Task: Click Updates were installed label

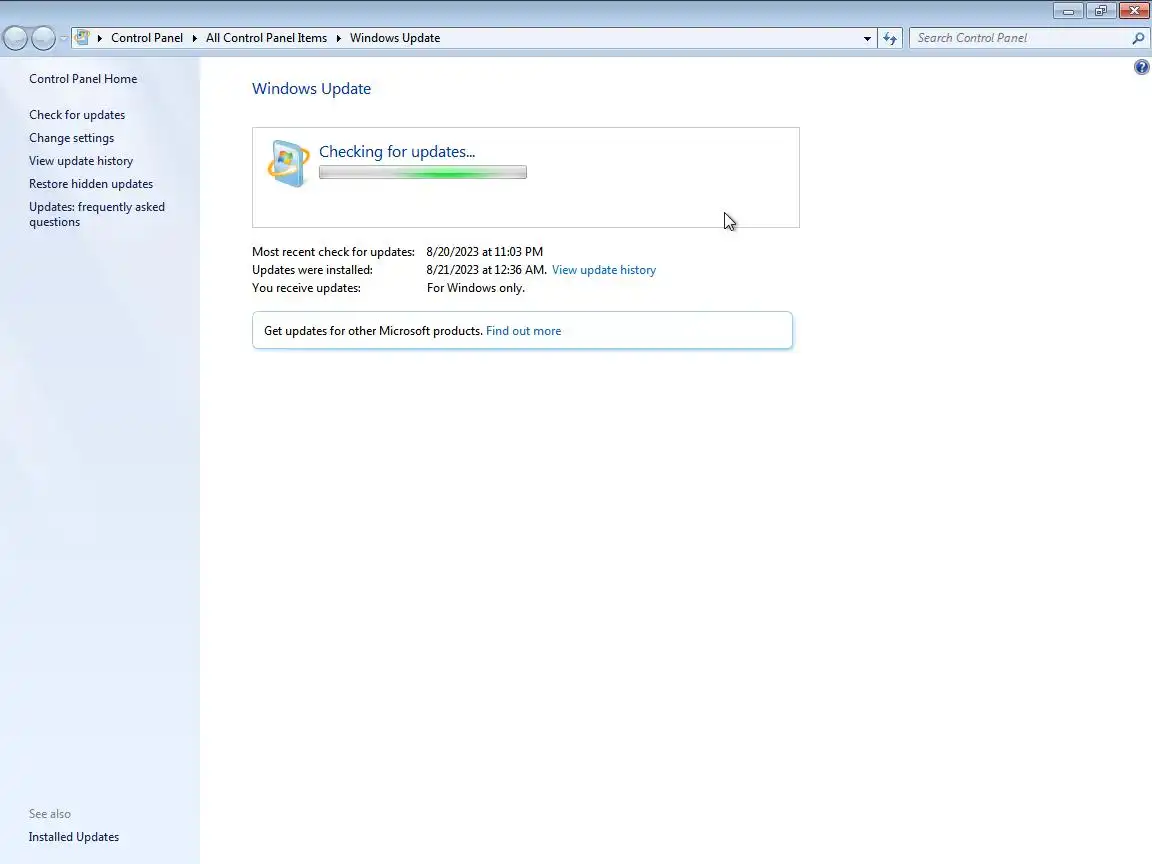Action: (312, 270)
